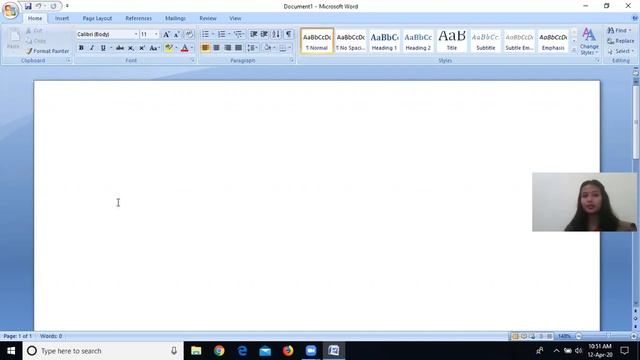Apply the No Spacing style
Screen dimensions: 640x360
tap(350, 41)
